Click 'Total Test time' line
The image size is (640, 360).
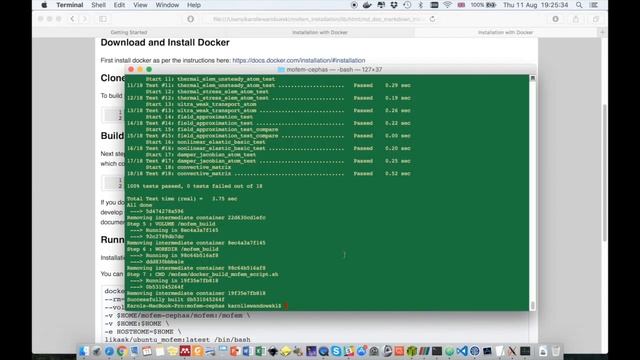(x=182, y=199)
